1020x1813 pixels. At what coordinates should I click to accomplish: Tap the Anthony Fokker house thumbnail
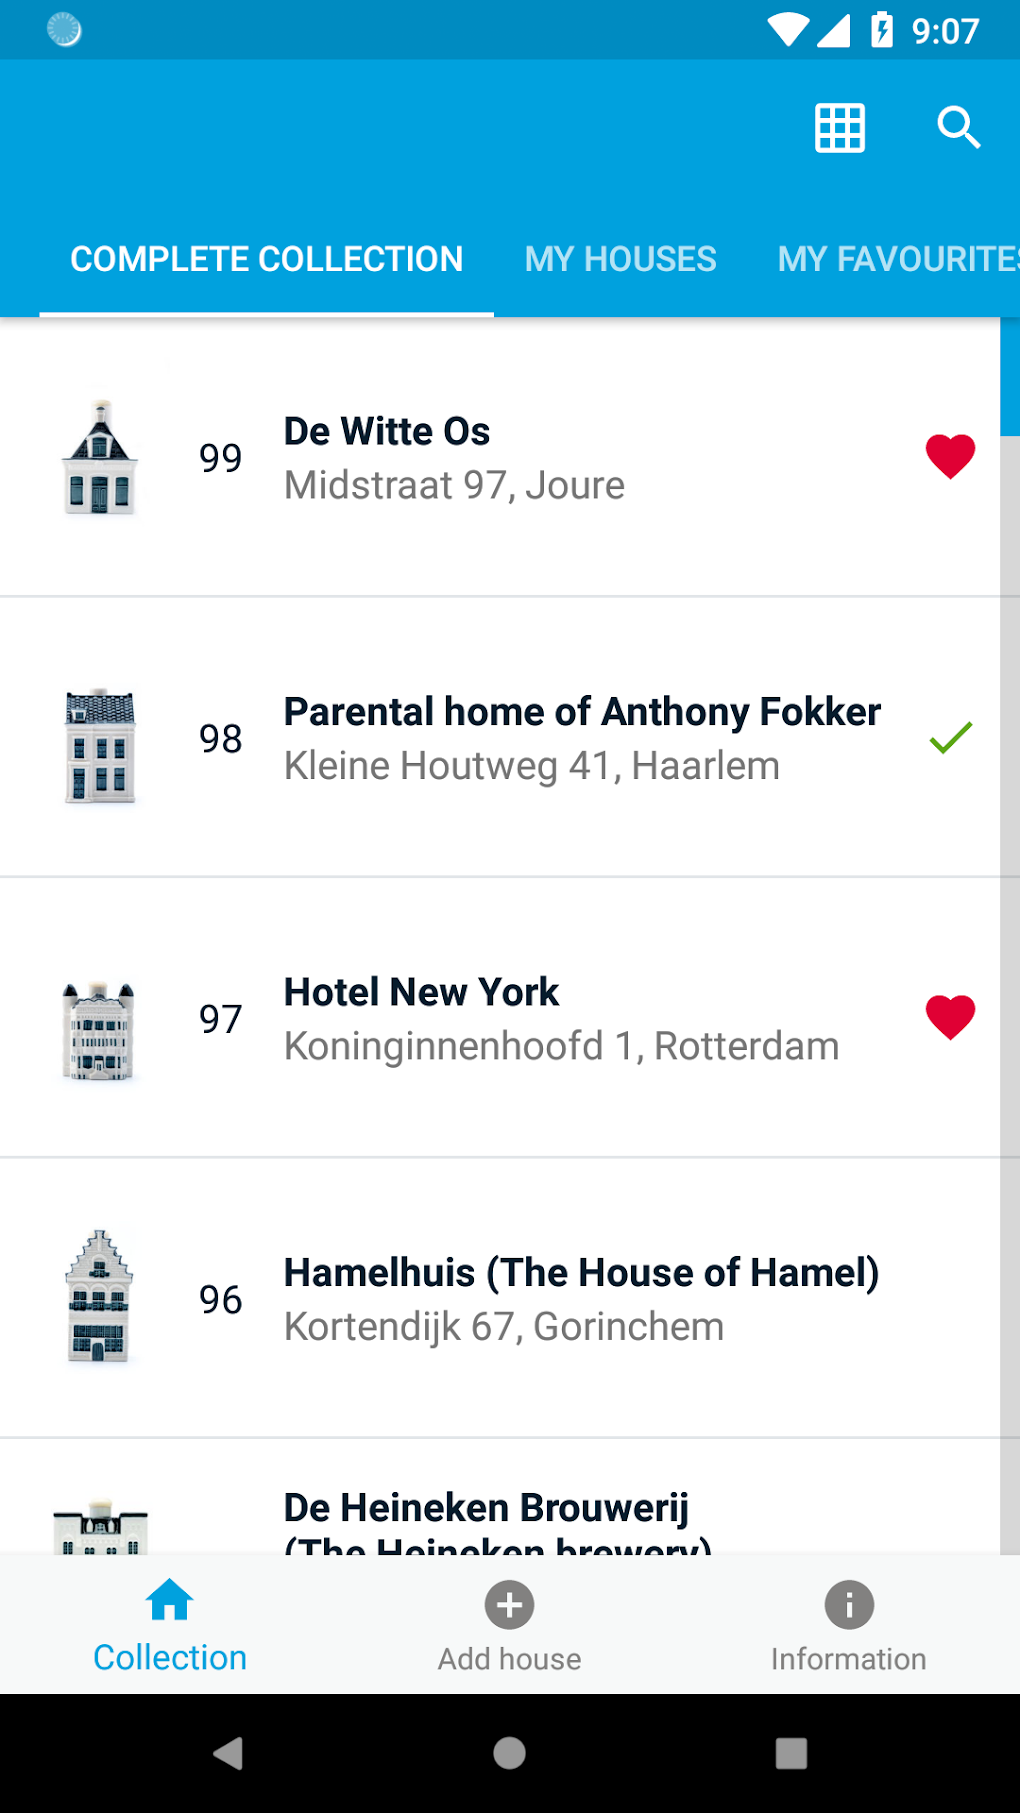(99, 746)
